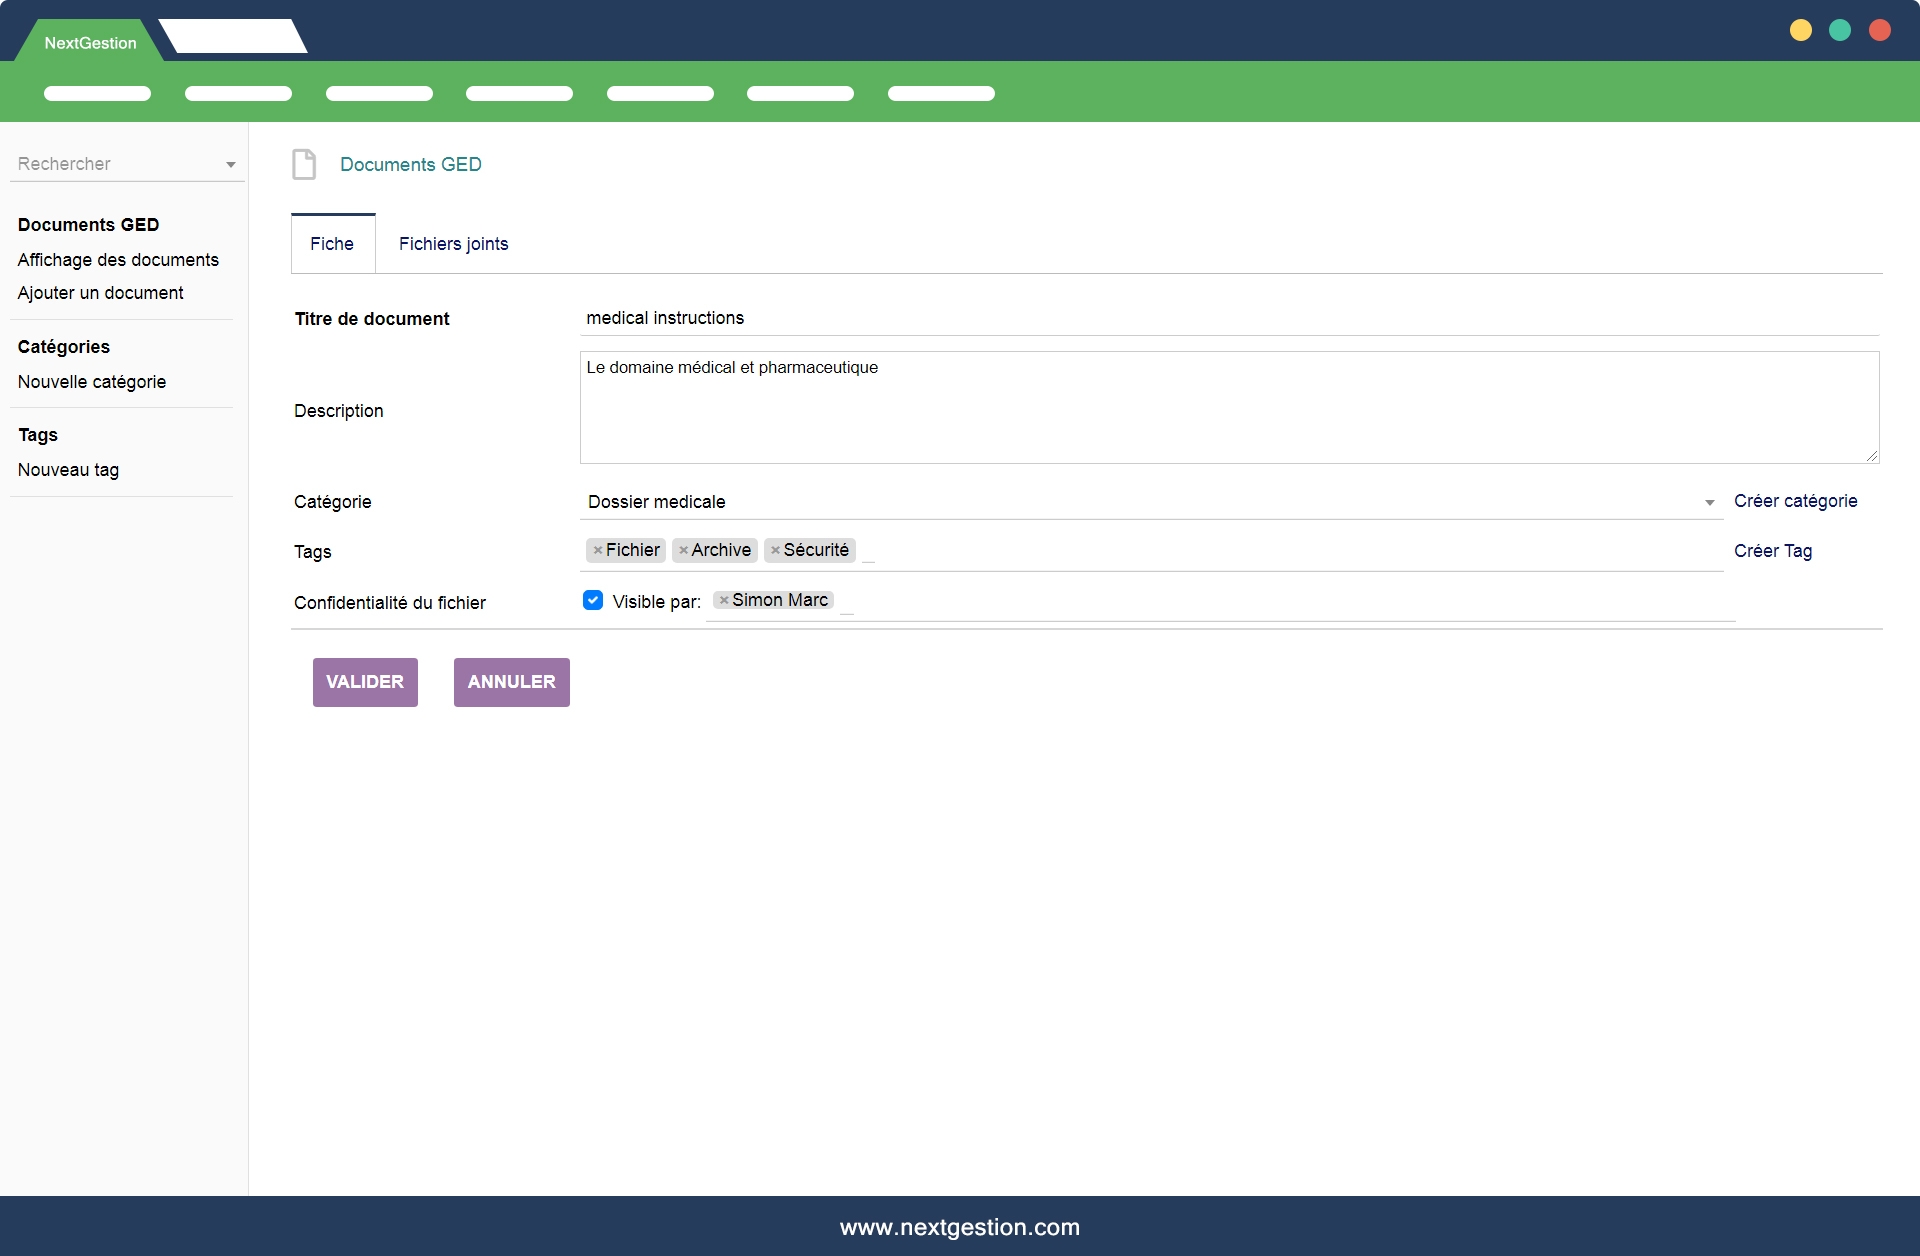Uncheck the Visible par checkbox
The width and height of the screenshot is (1920, 1256).
pyautogui.click(x=593, y=600)
